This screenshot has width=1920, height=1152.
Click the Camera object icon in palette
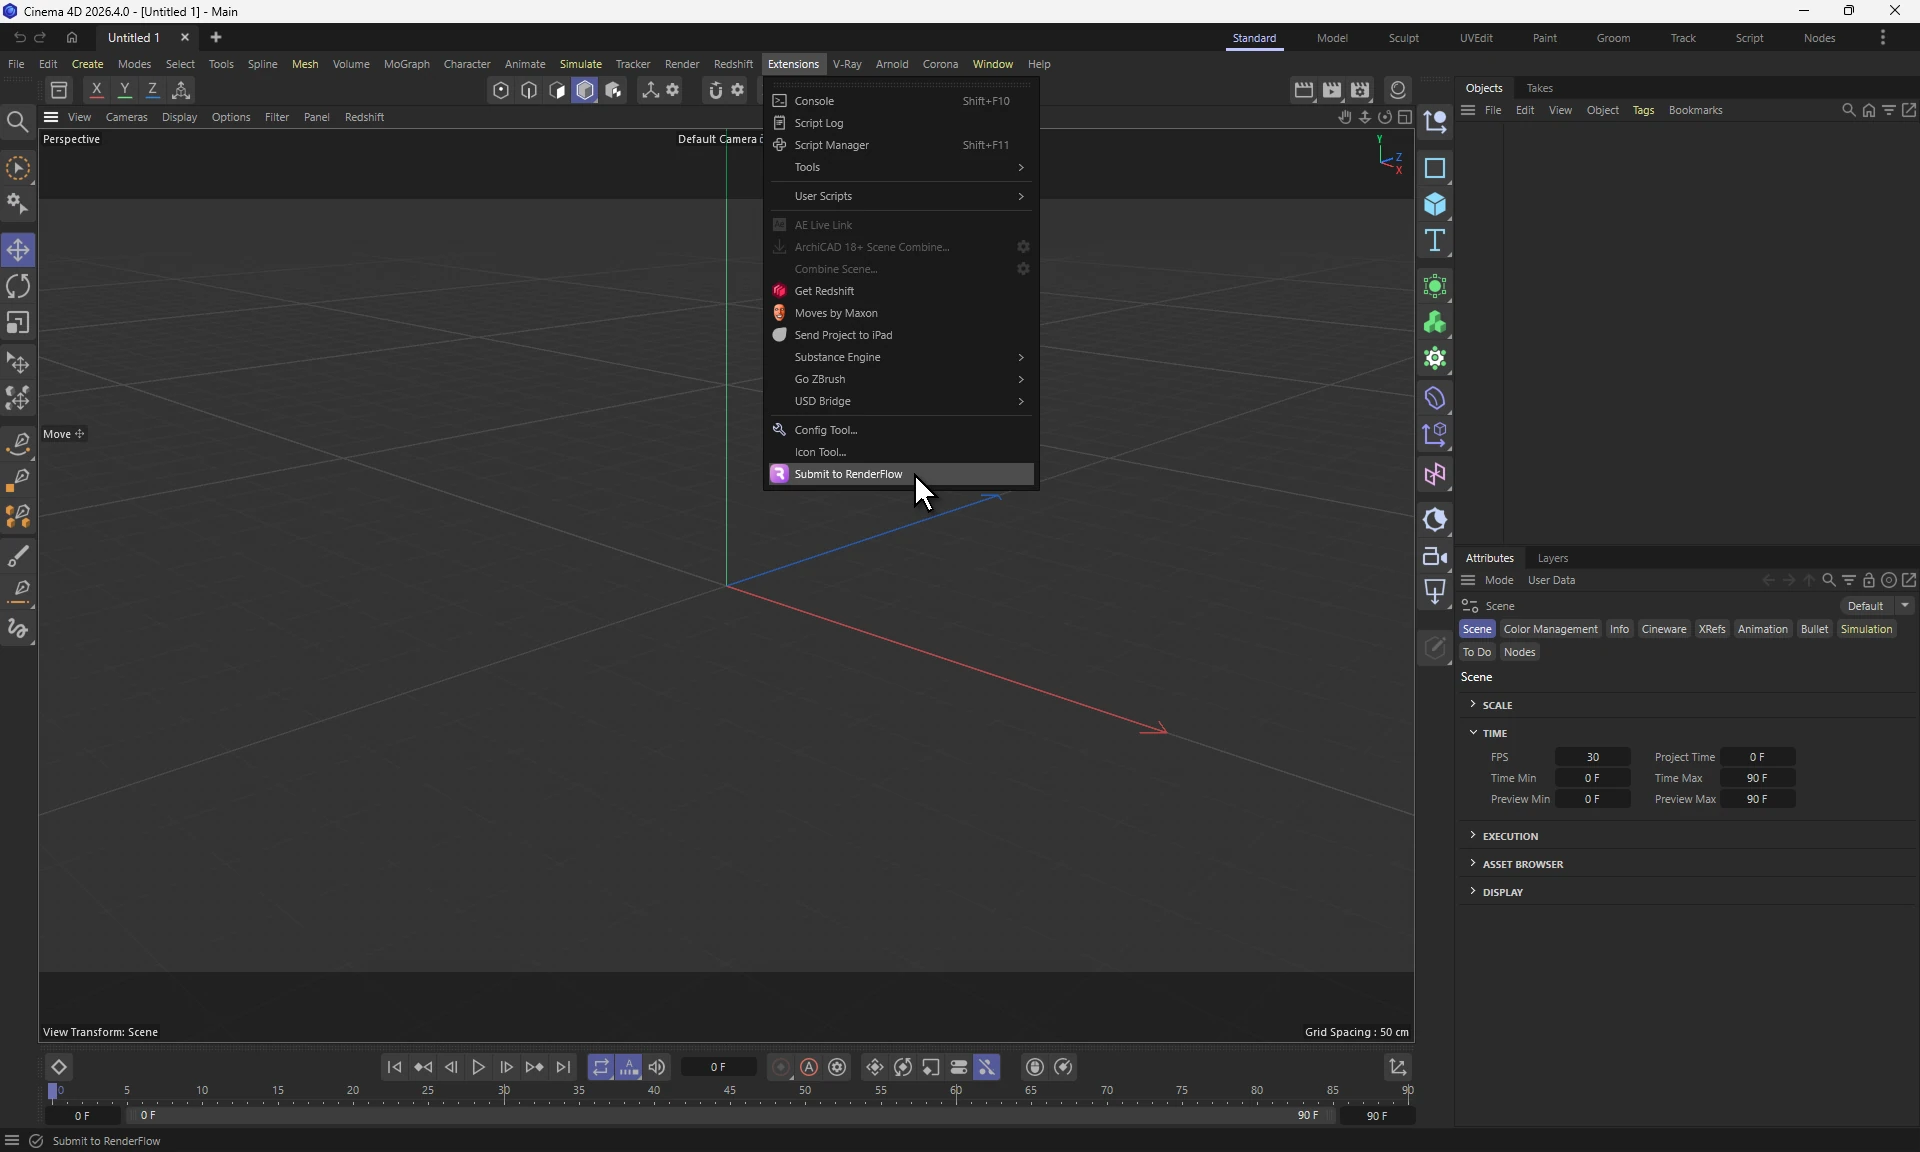(1435, 556)
